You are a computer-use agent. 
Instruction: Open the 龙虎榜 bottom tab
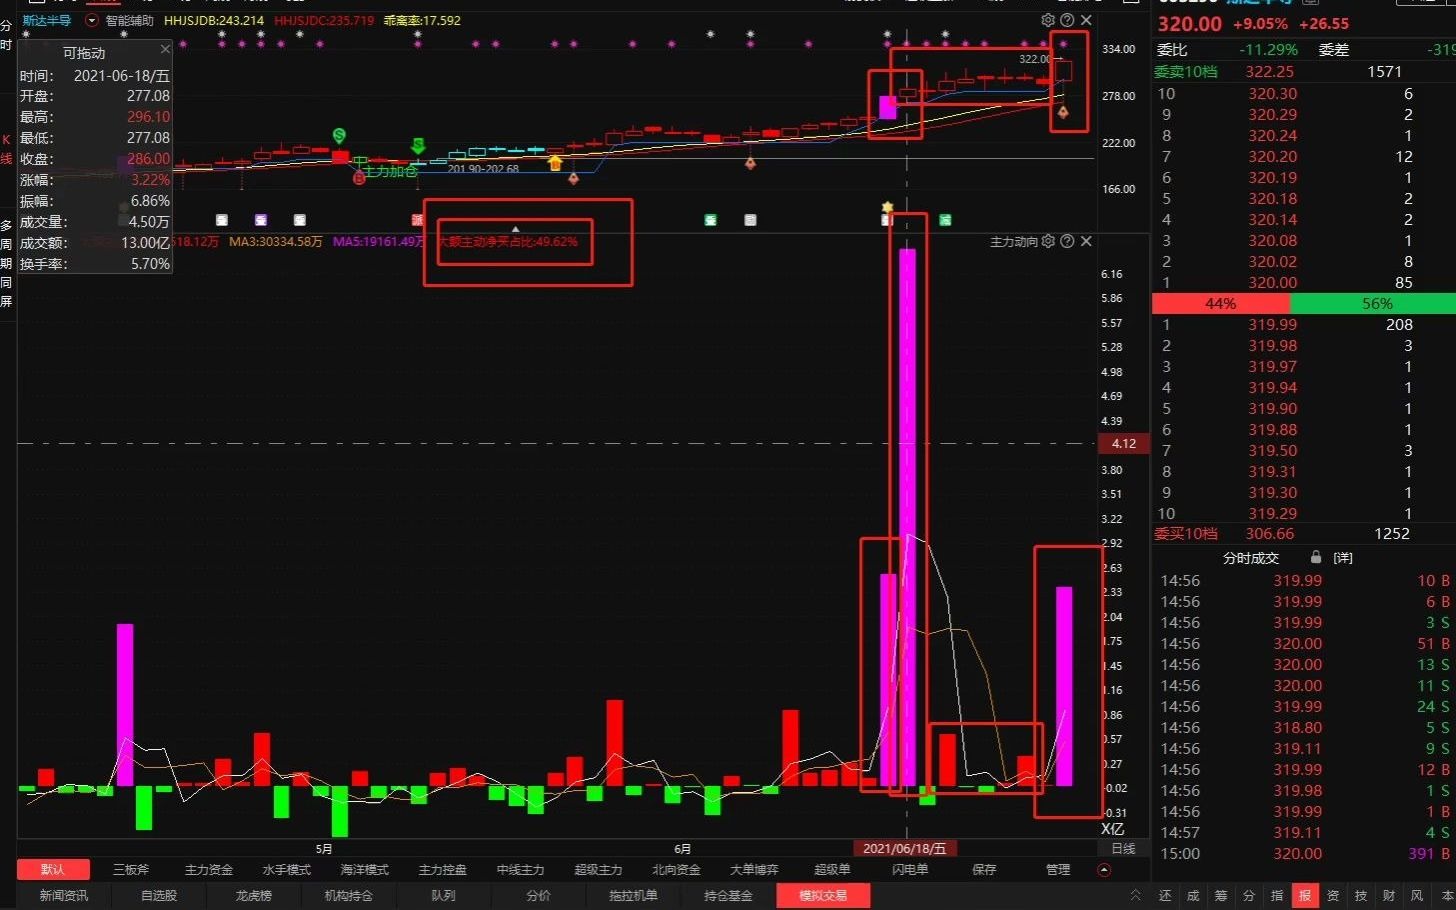click(254, 895)
